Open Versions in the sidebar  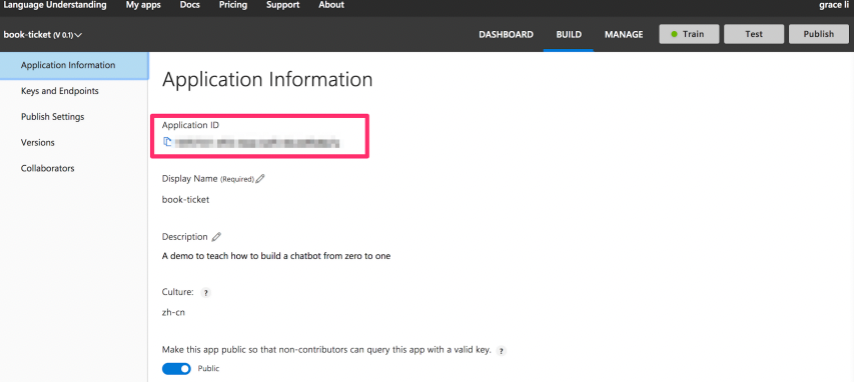pyautogui.click(x=38, y=143)
